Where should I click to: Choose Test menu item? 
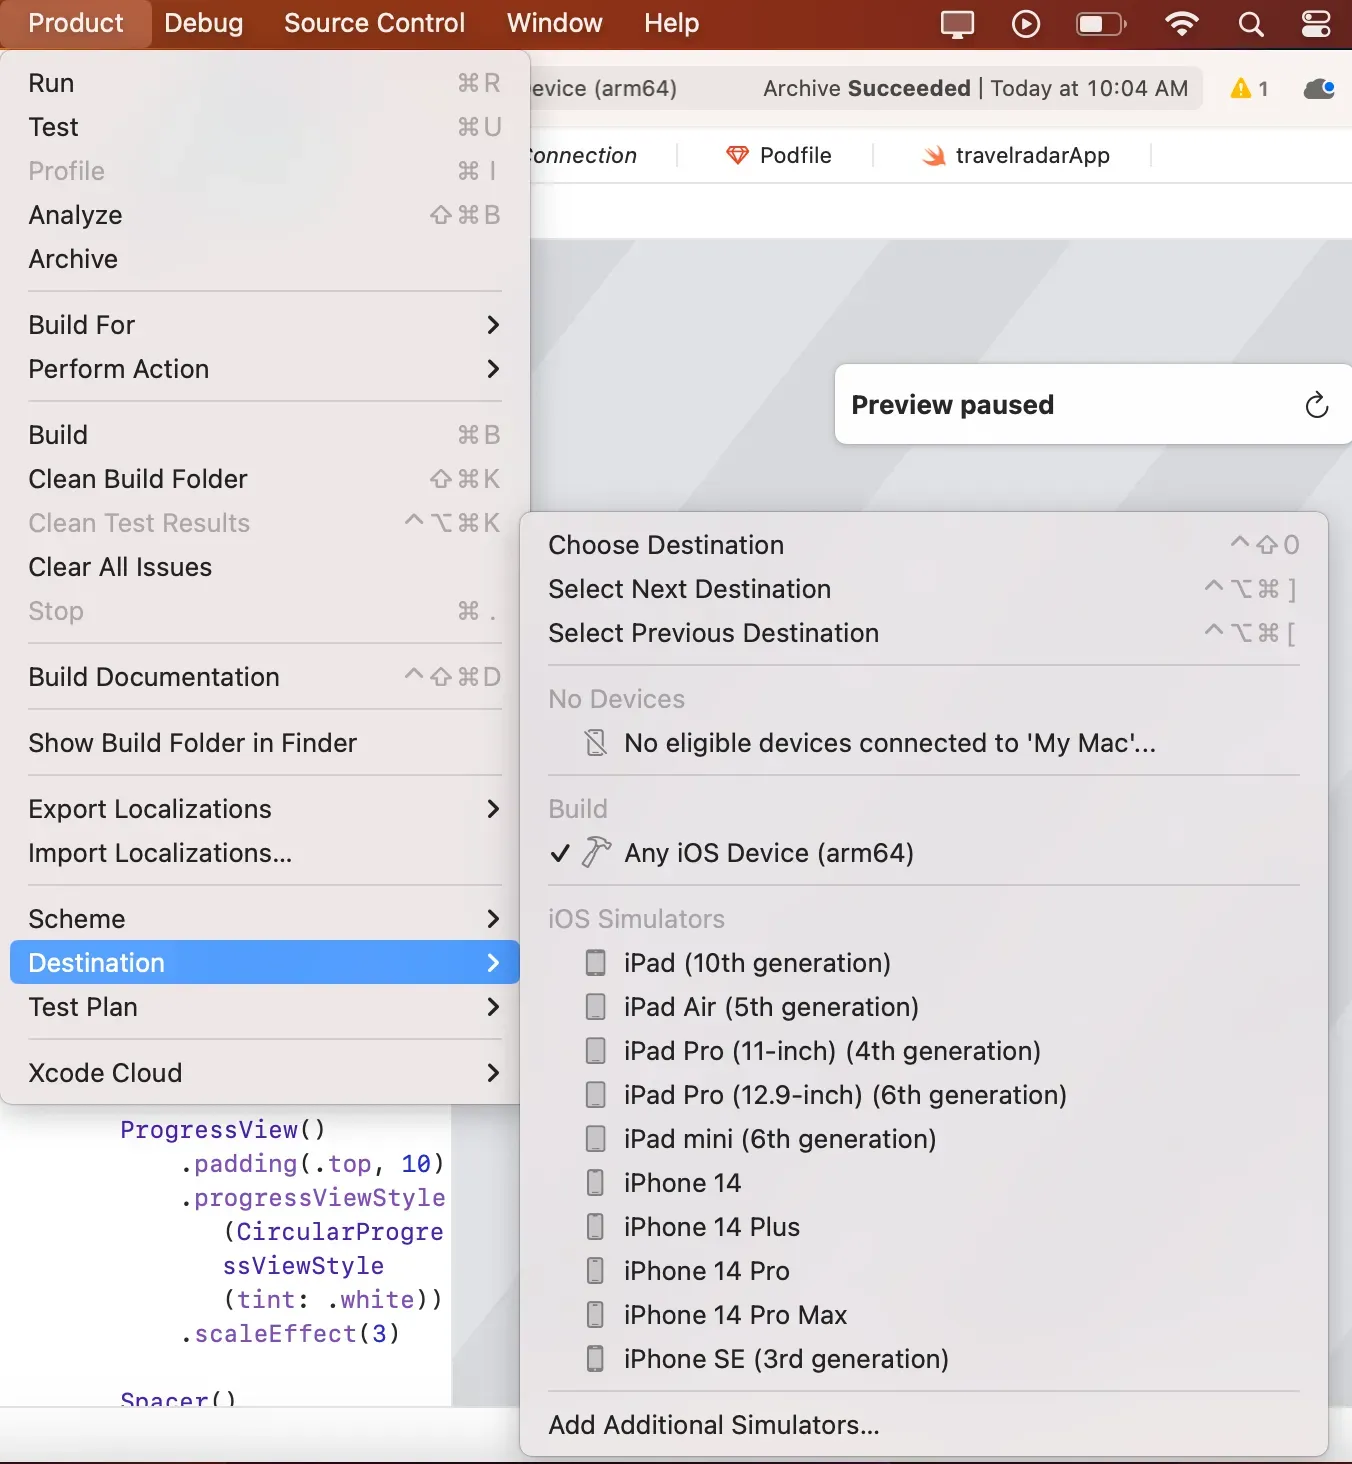[x=265, y=126]
